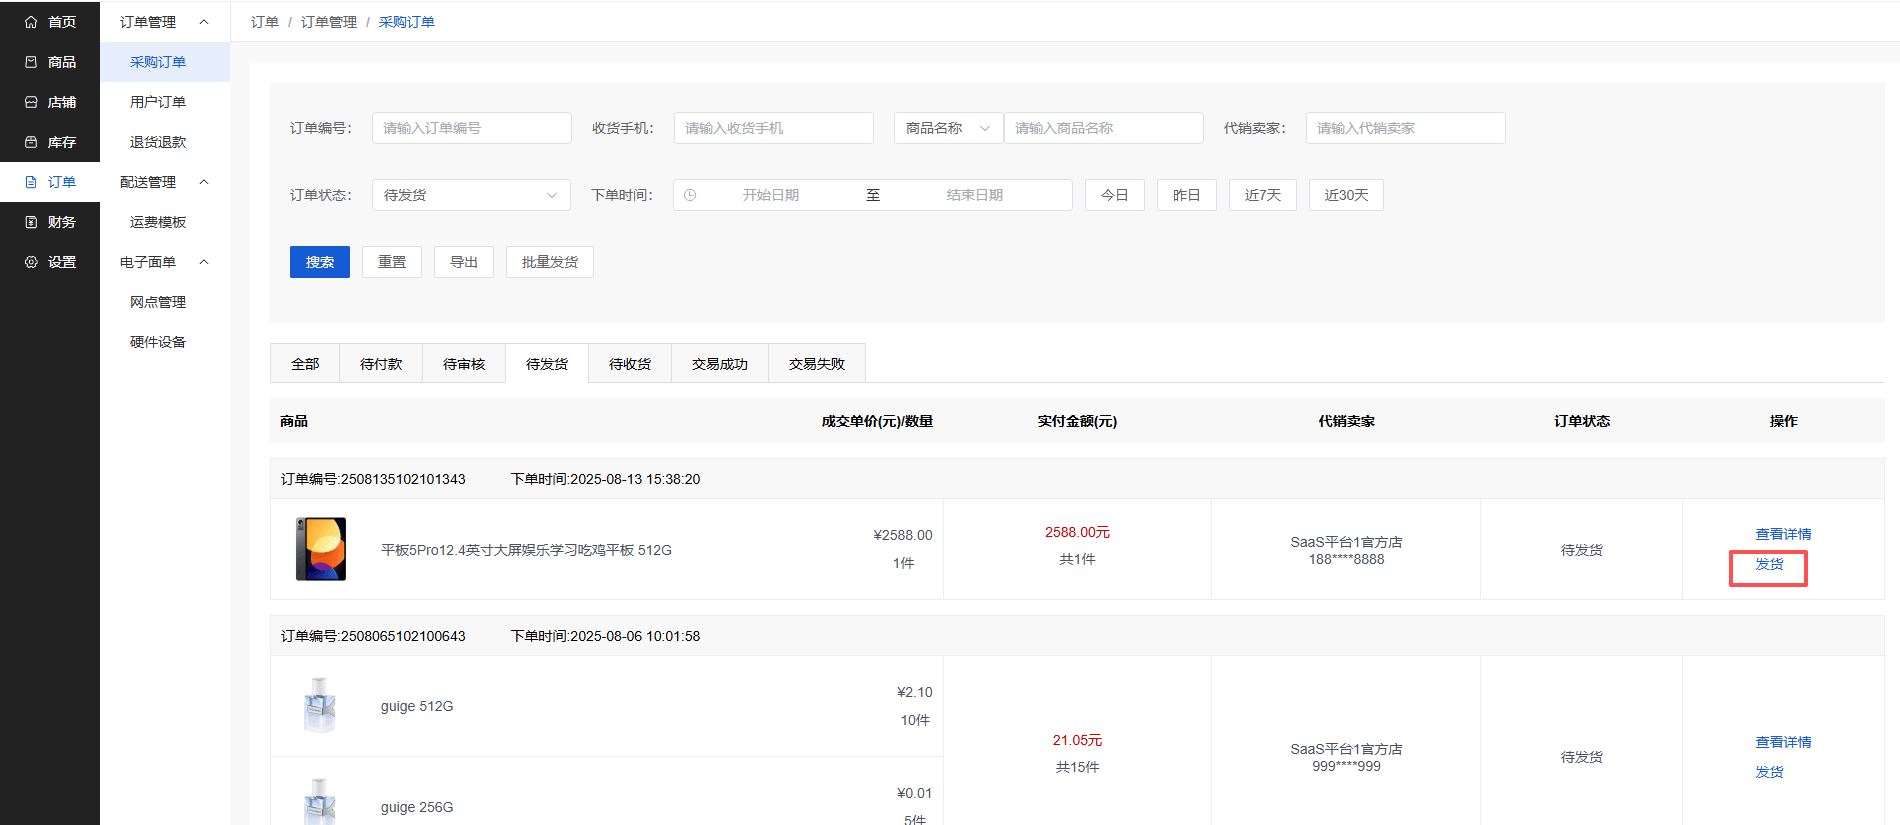
Task: Switch to the 待发货 tab
Action: pyautogui.click(x=547, y=364)
